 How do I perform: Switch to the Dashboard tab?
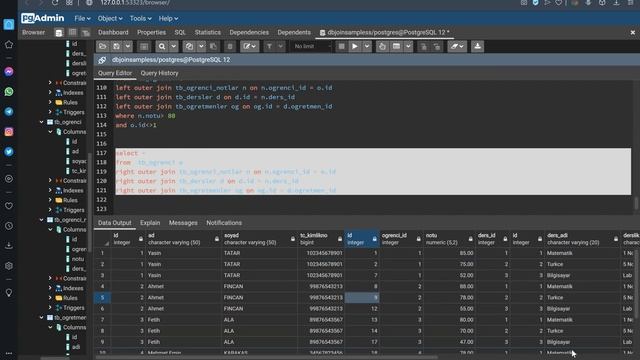113,32
